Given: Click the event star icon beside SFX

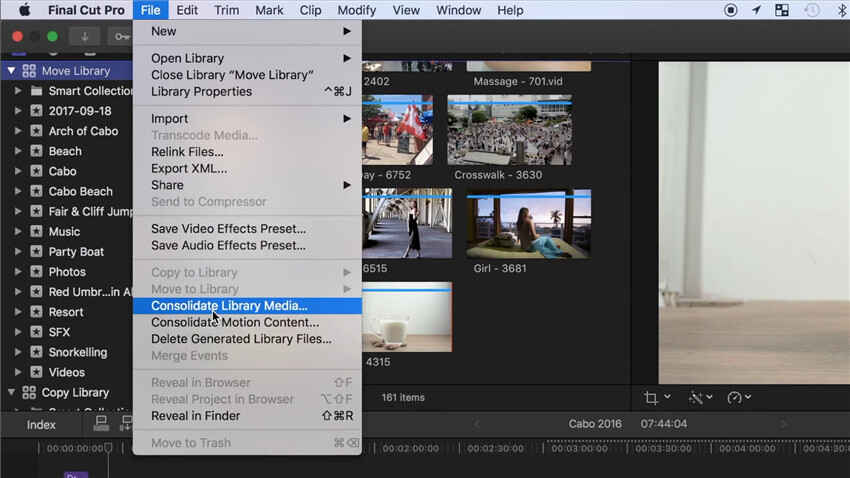Looking at the screenshot, I should 36,332.
